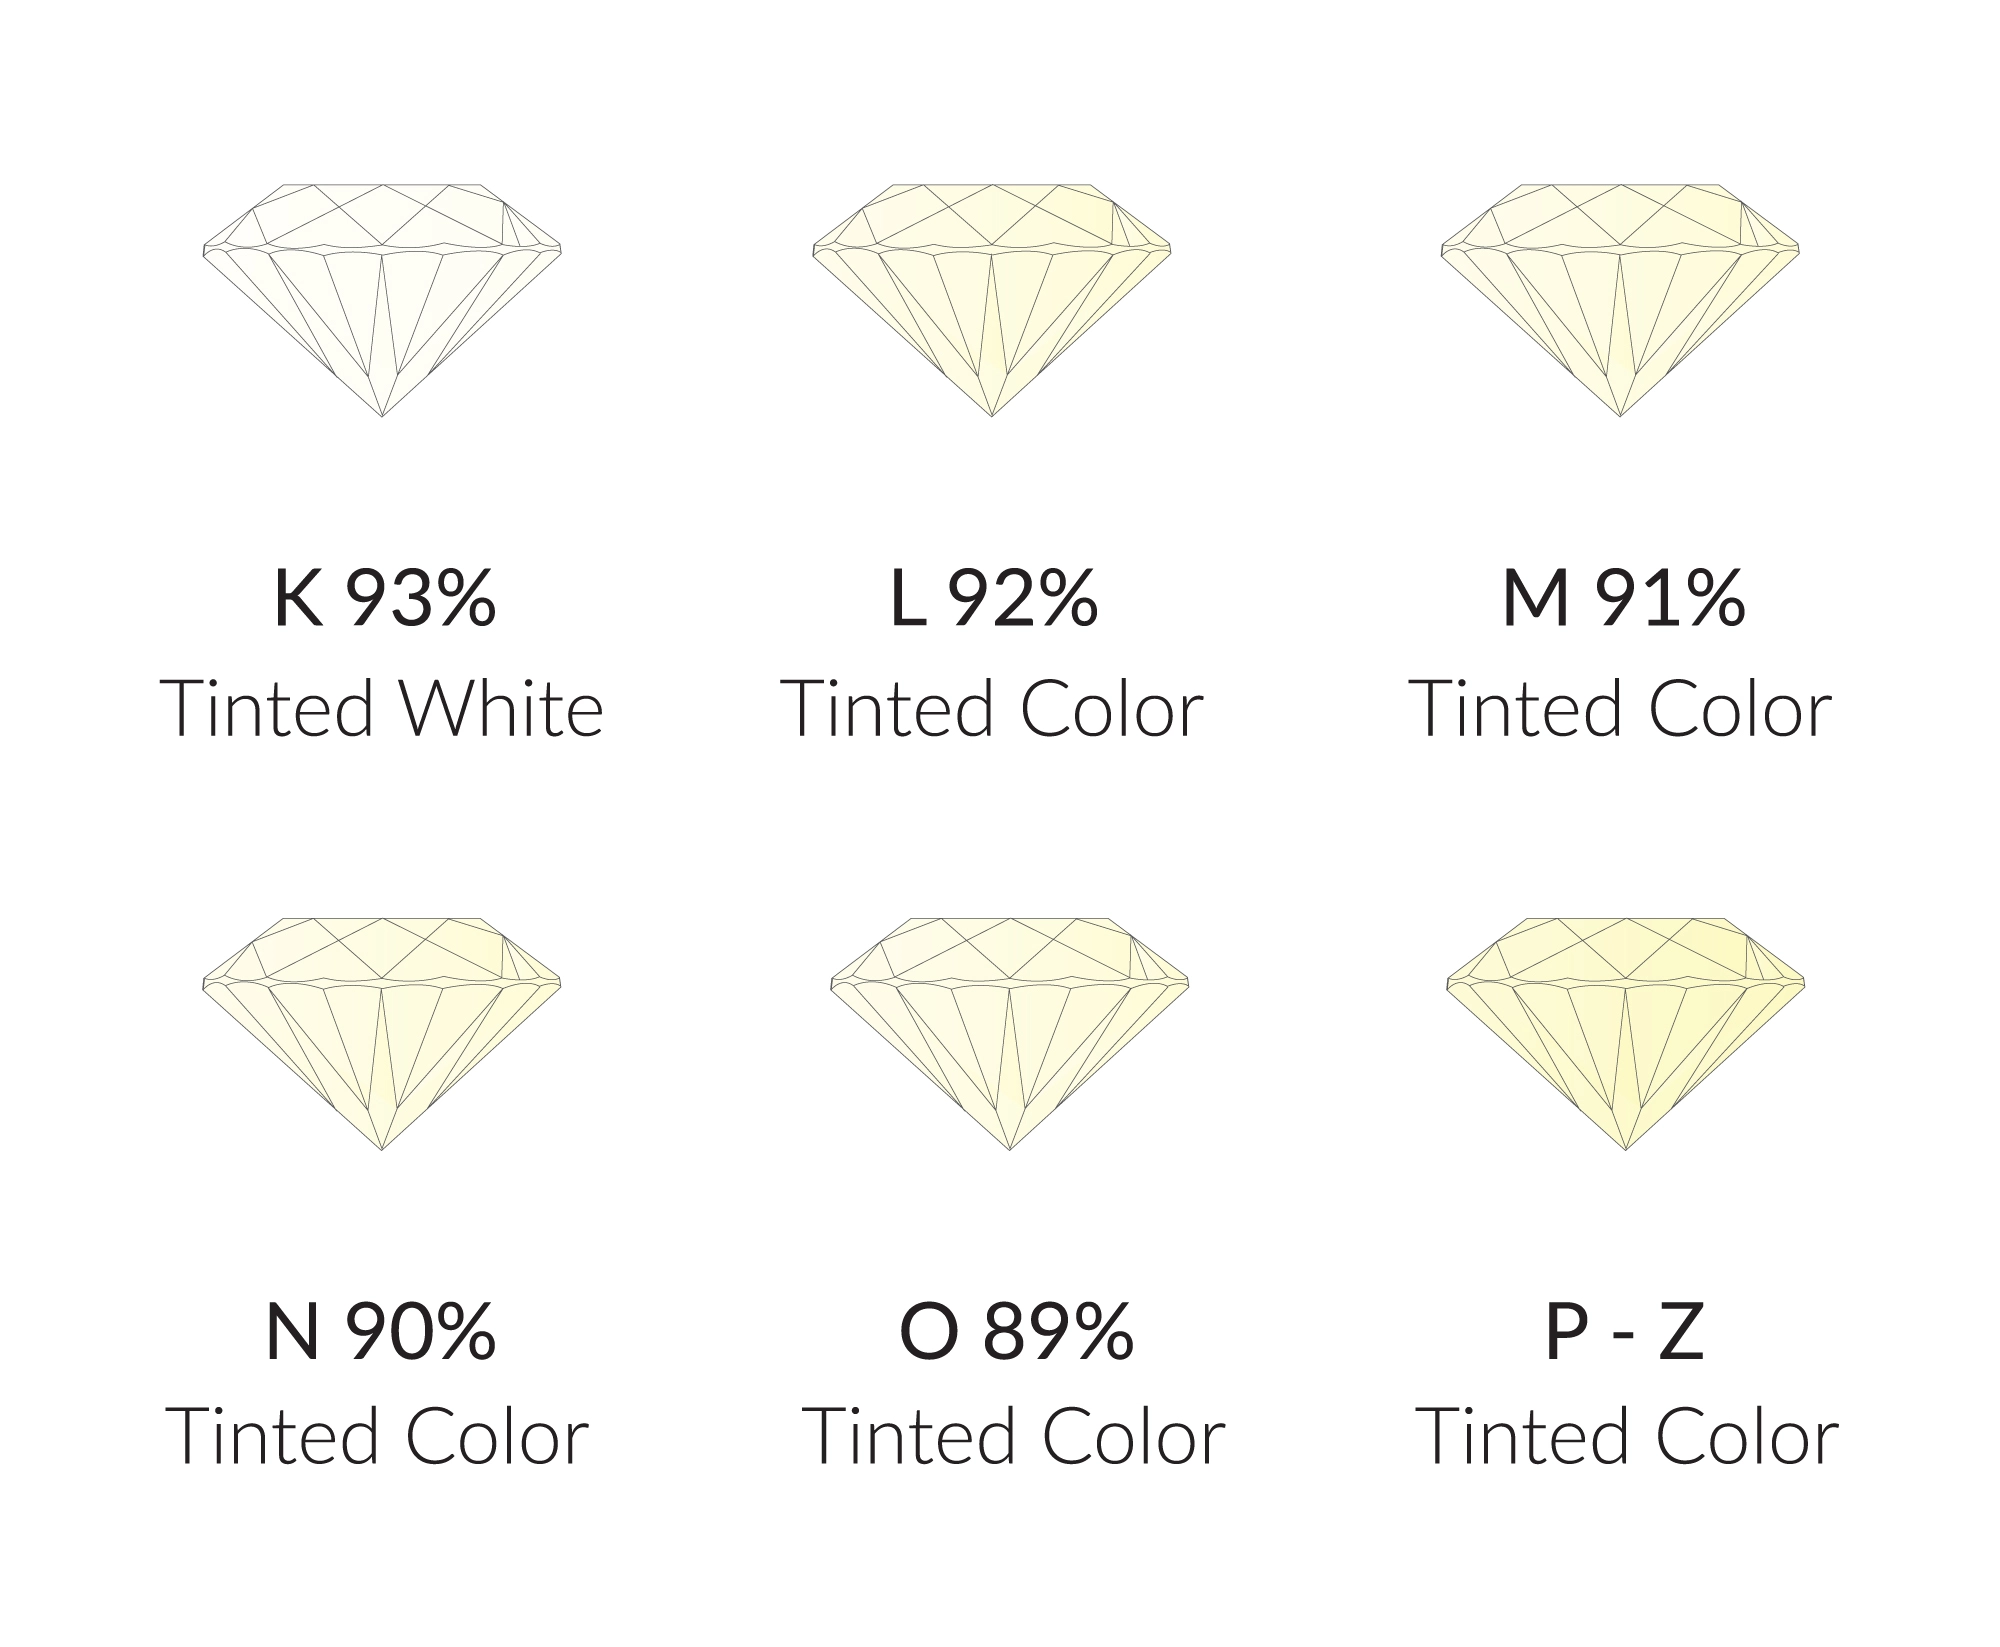Select the O 89% heading
2000x1647 pixels.
pos(1017,1333)
